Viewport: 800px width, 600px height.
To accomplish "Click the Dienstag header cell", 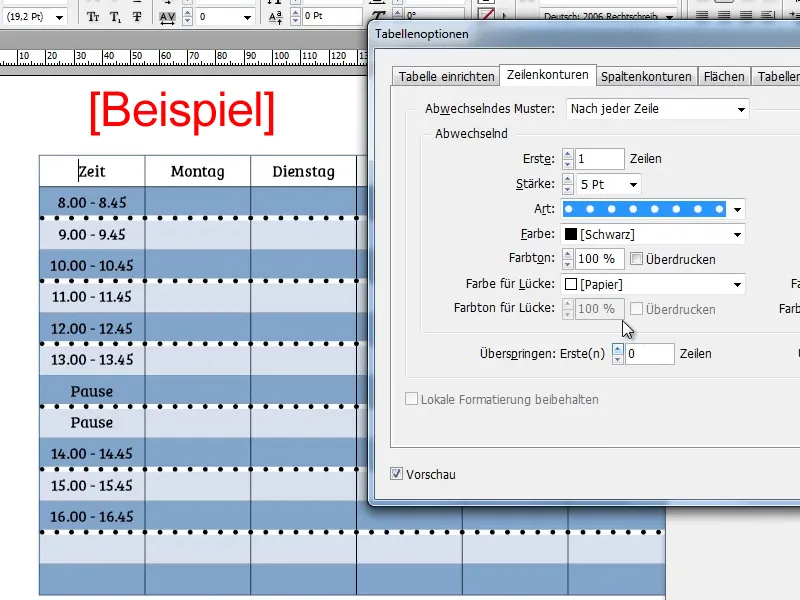I will [303, 171].
